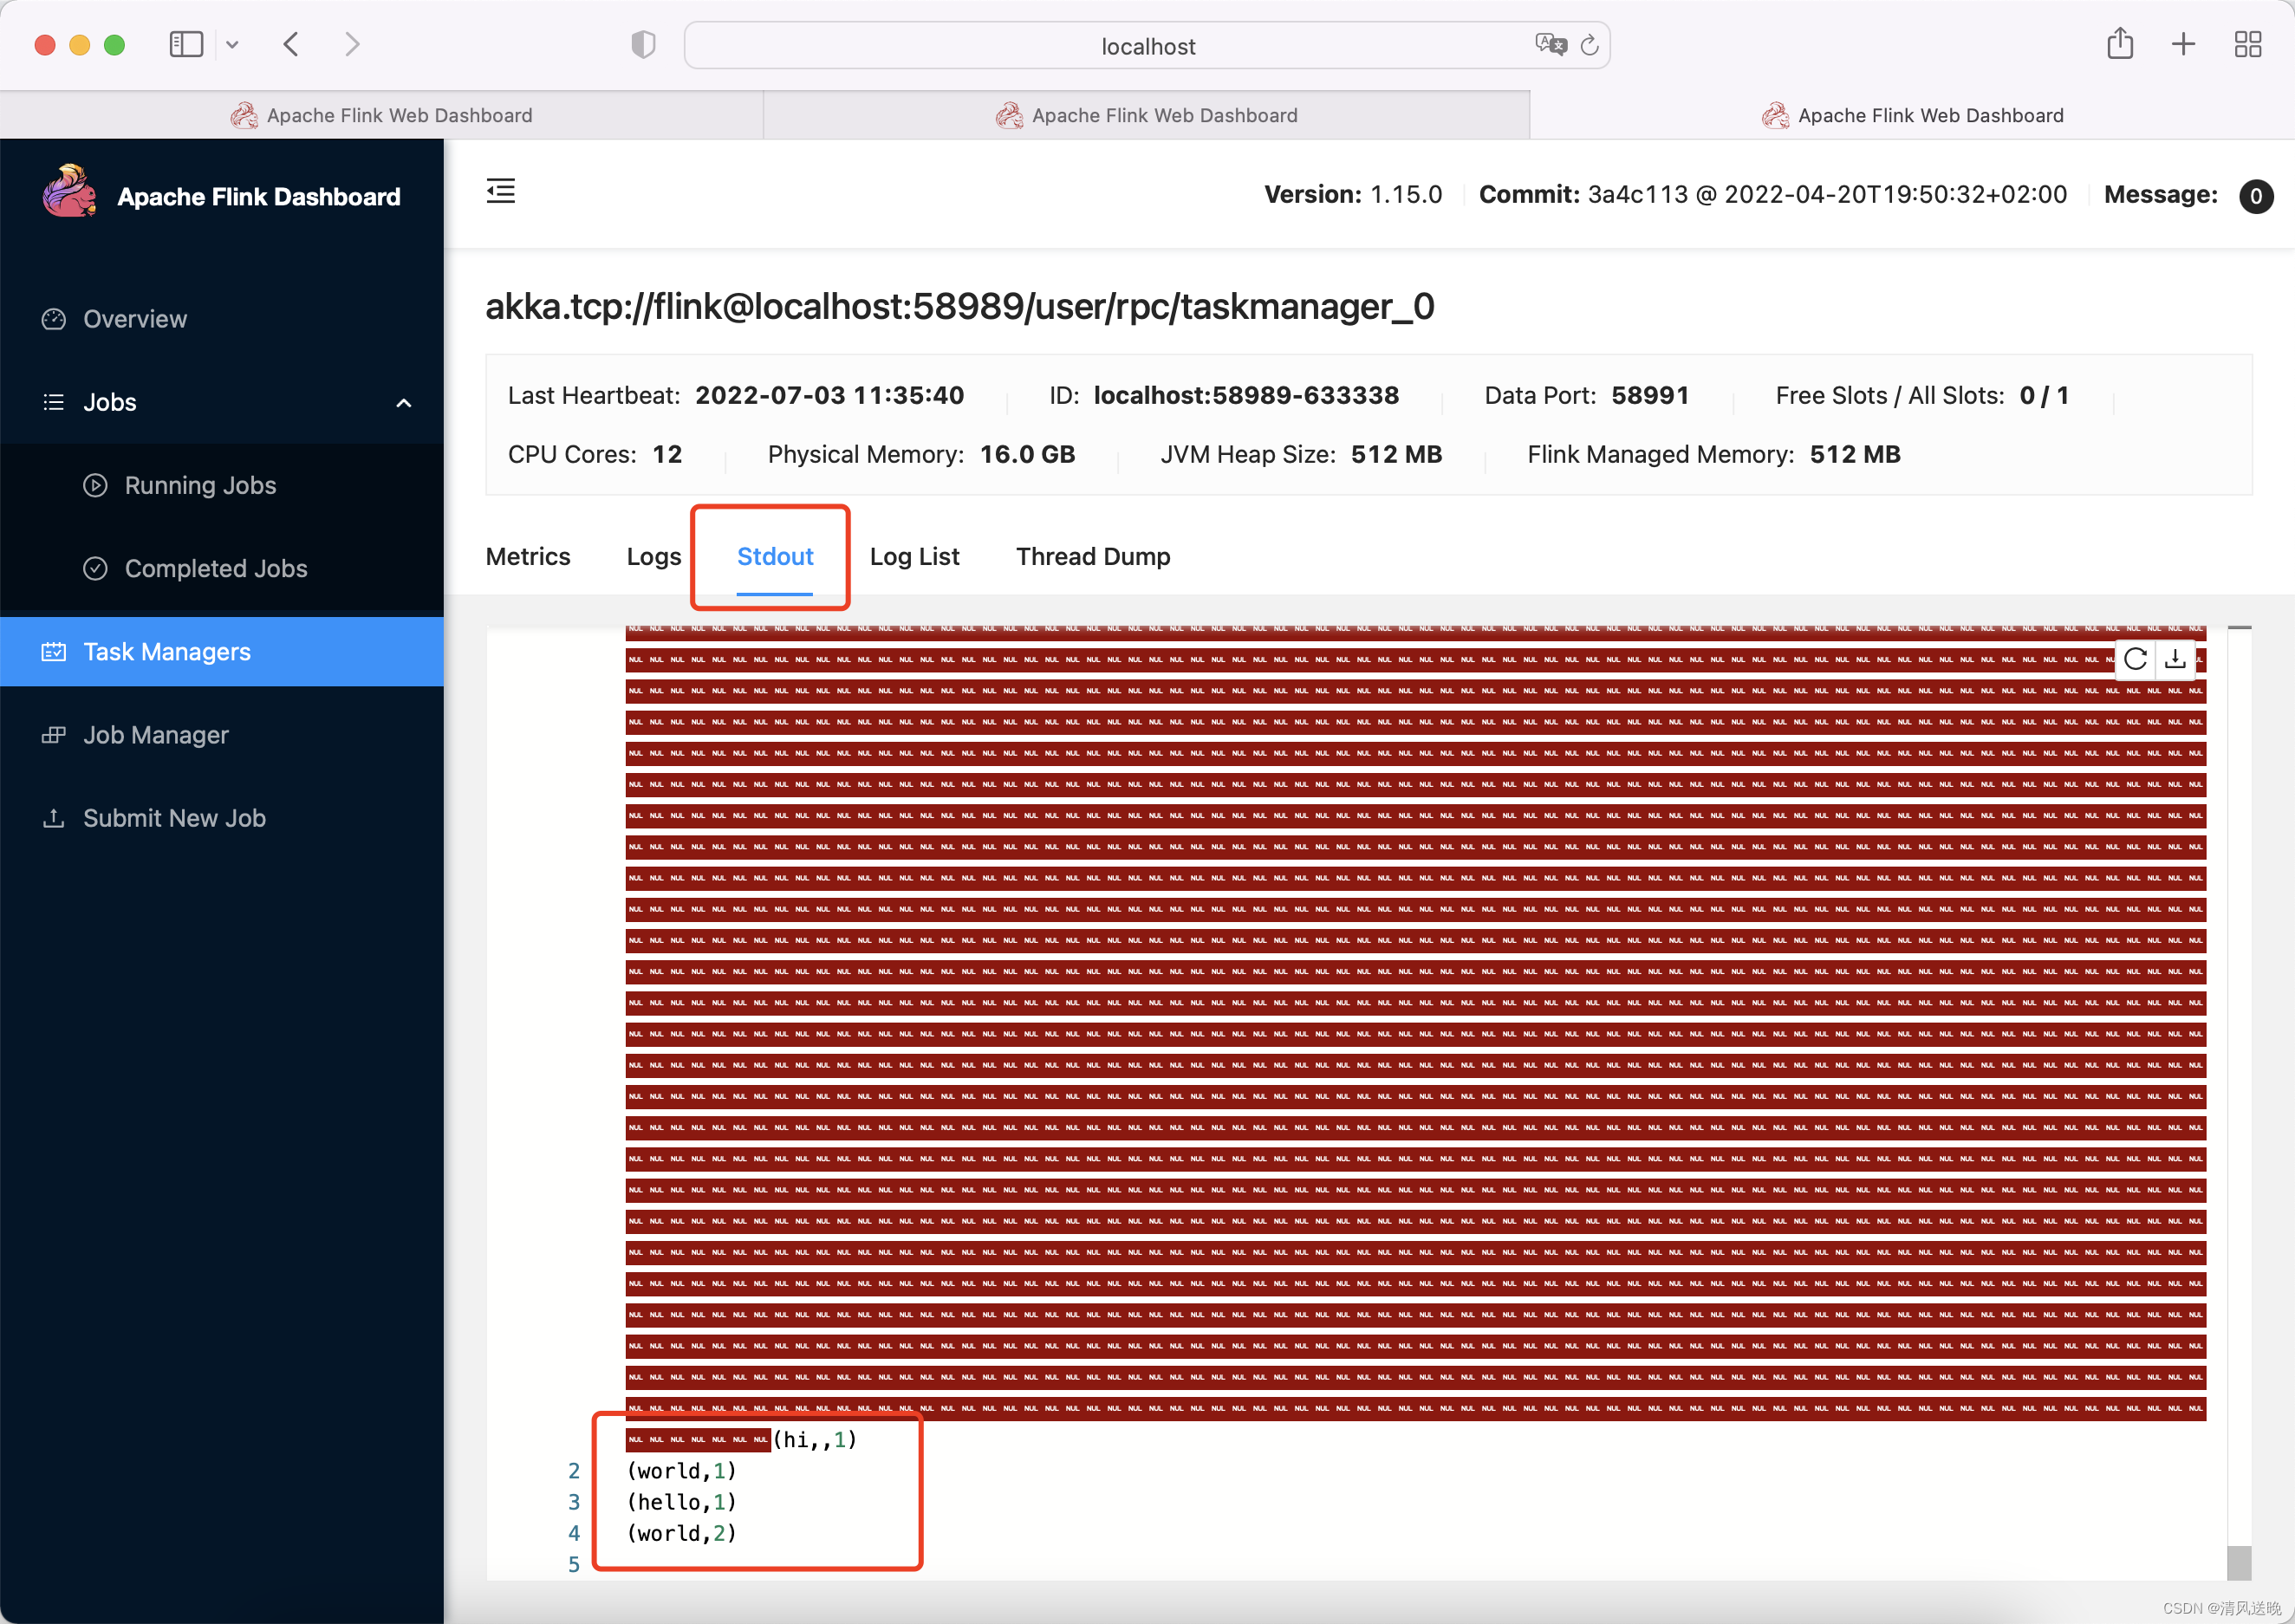Open the Job Manager page

pyautogui.click(x=157, y=734)
